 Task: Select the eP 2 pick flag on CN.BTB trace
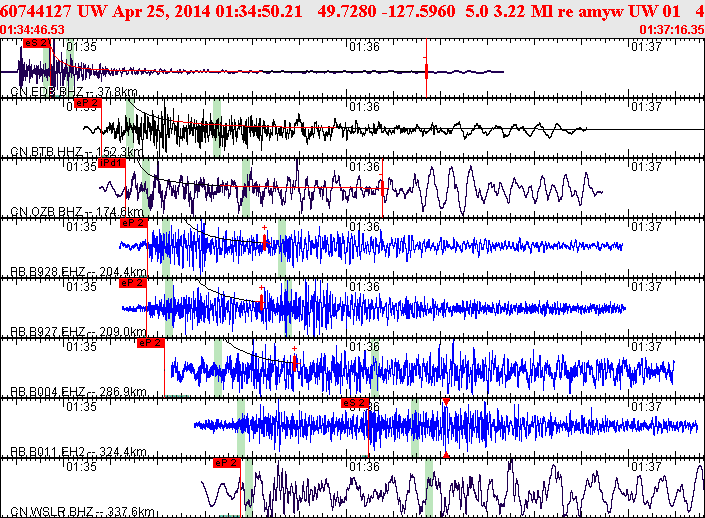click(x=88, y=103)
